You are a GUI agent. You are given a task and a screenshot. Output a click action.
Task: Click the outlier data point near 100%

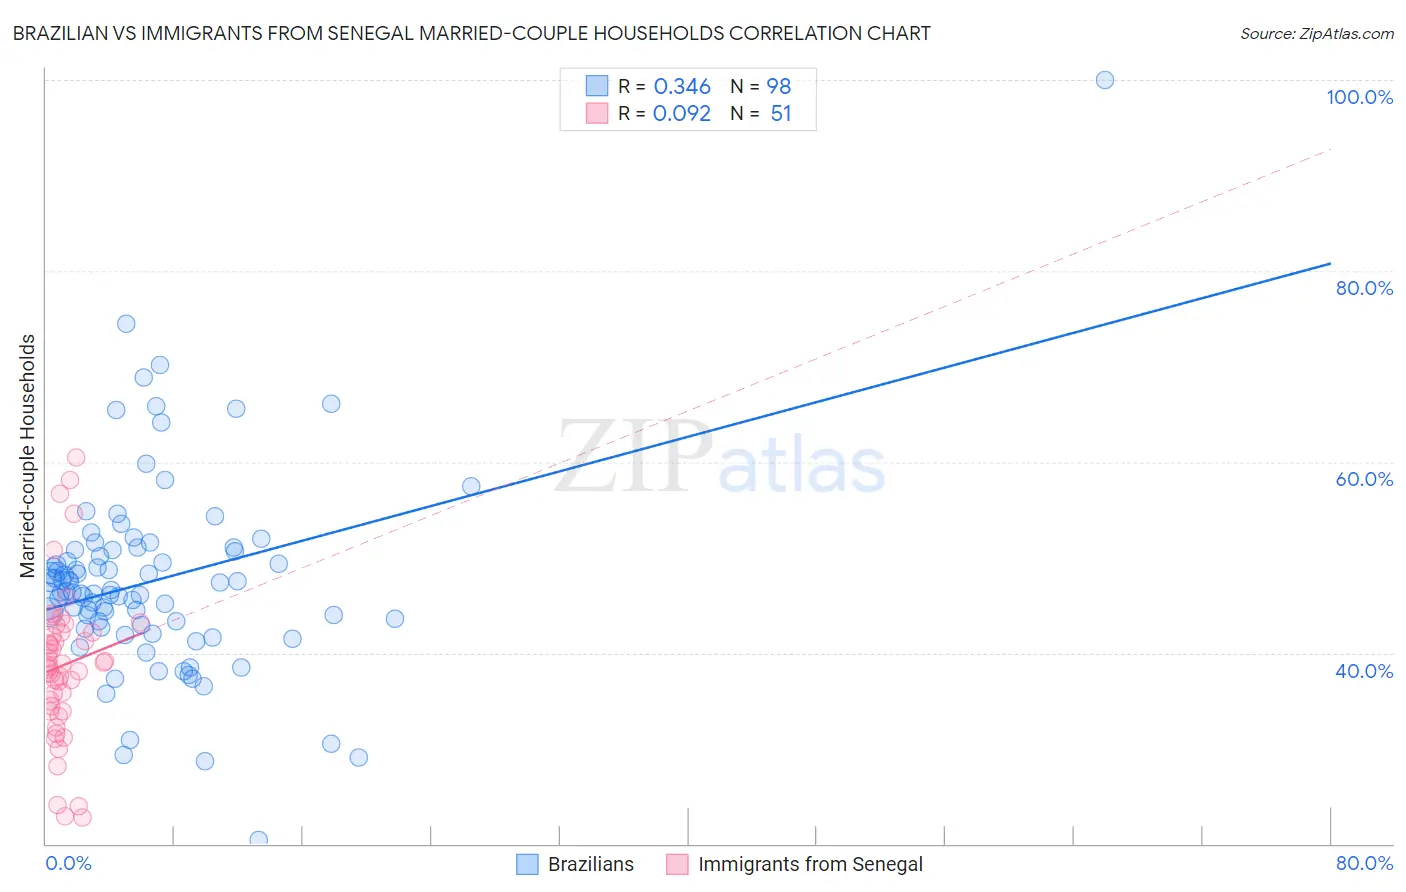pyautogui.click(x=1105, y=80)
